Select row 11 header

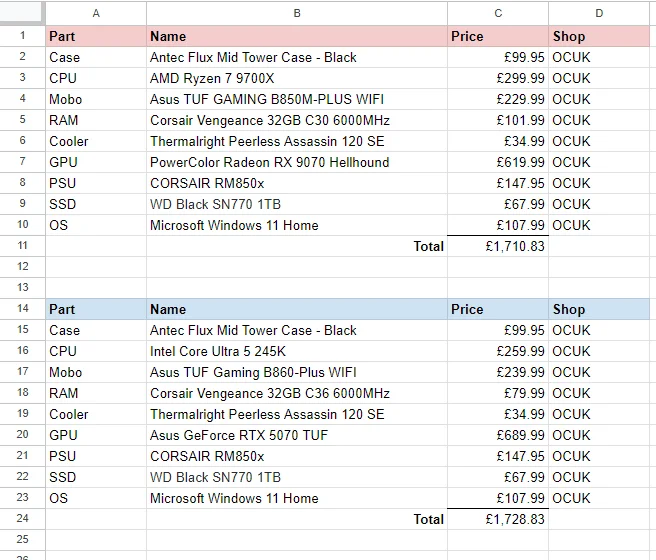click(x=23, y=246)
